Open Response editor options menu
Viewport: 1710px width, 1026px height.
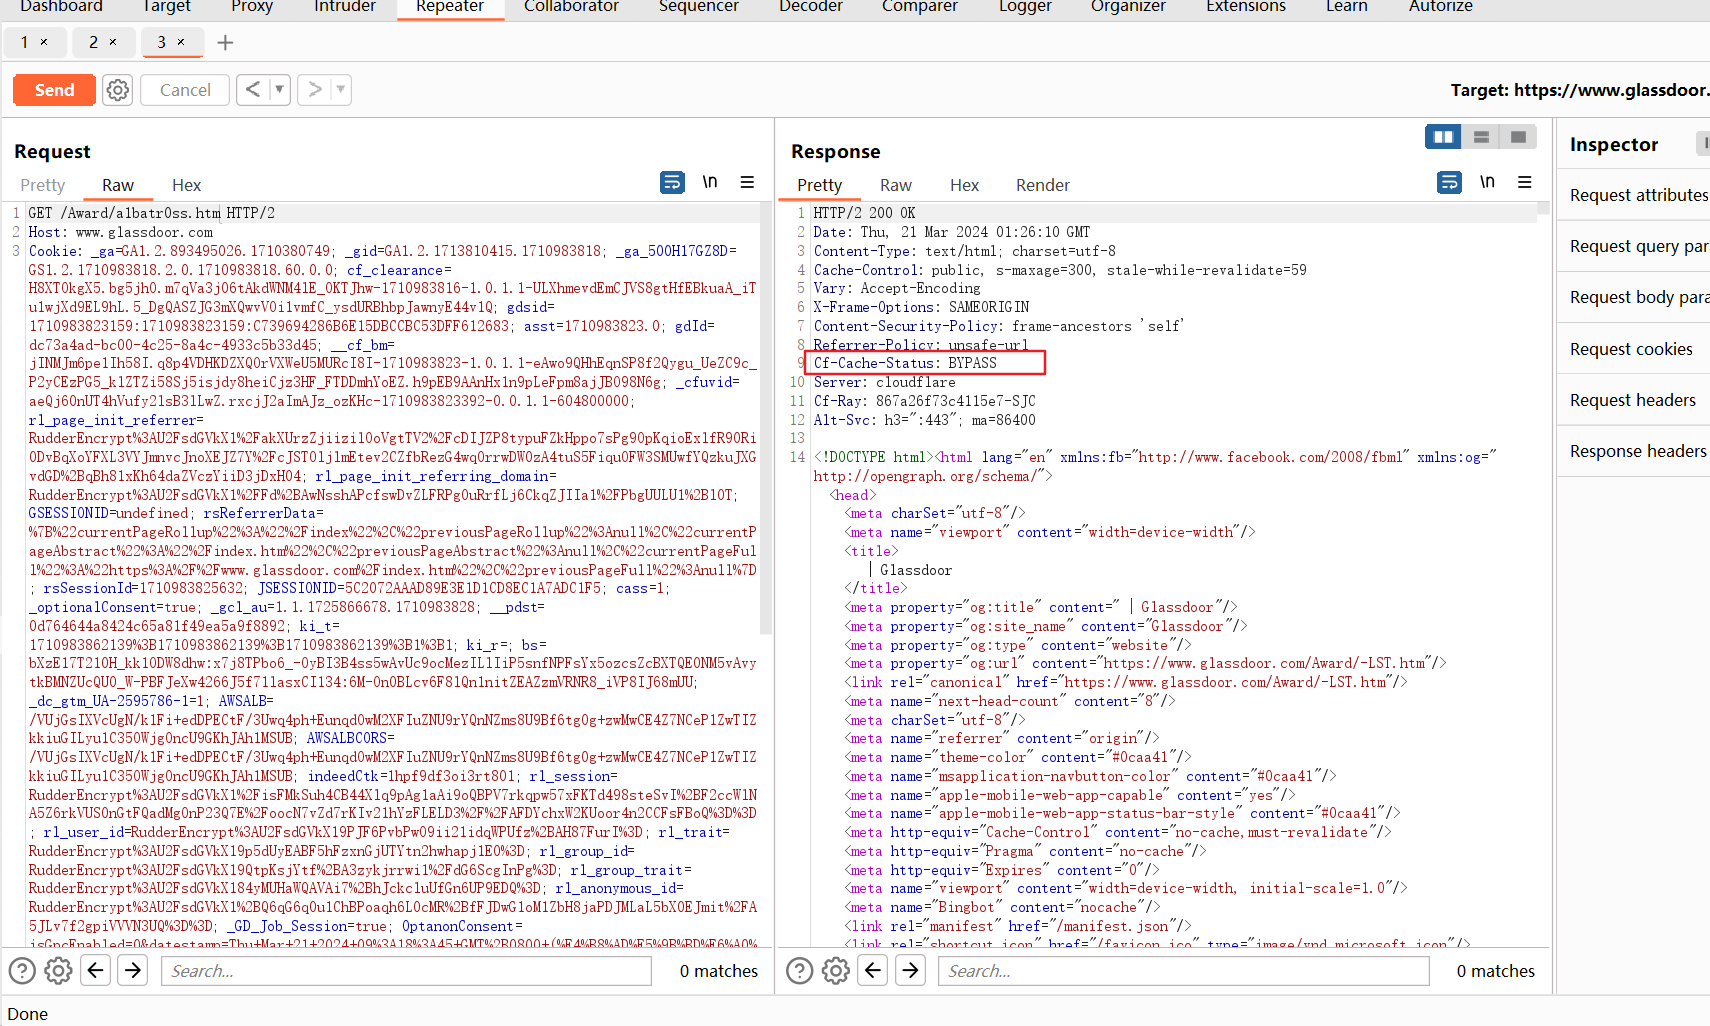pyautogui.click(x=1524, y=182)
